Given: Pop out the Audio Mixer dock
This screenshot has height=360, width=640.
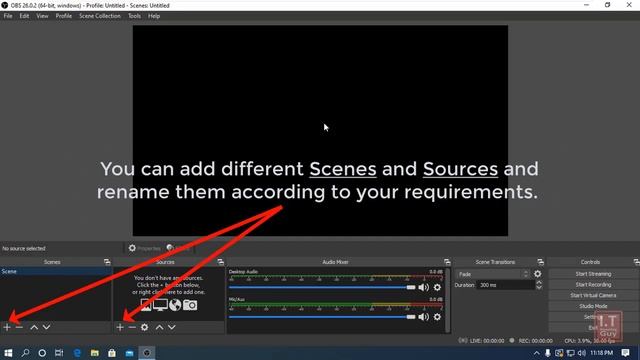Looking at the screenshot, I should pos(447,262).
